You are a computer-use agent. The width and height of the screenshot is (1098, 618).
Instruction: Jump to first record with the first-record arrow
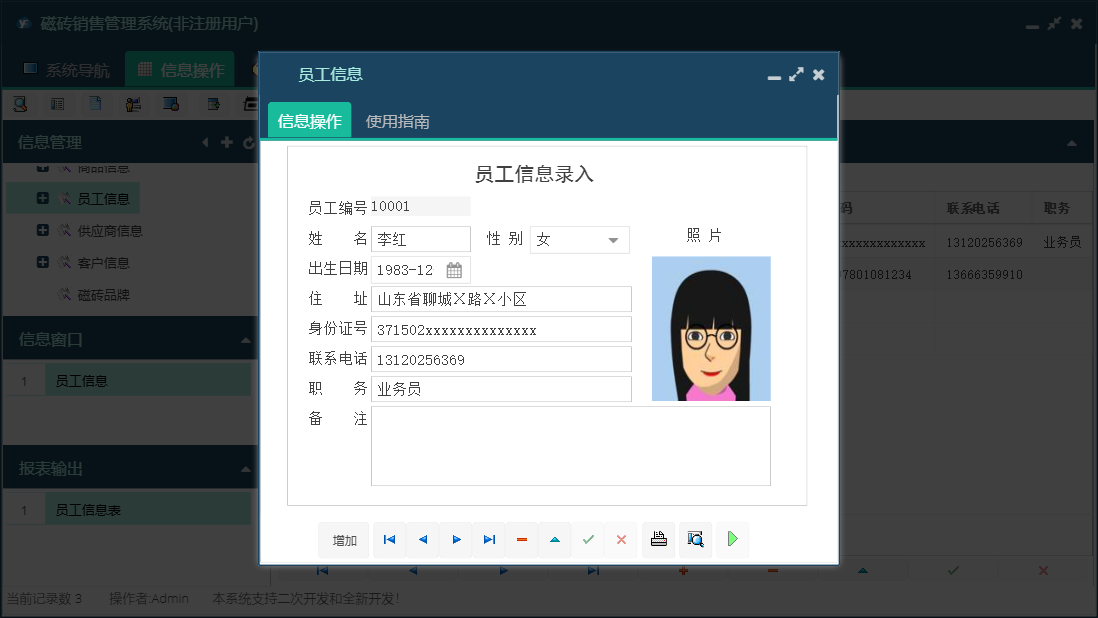tap(389, 539)
